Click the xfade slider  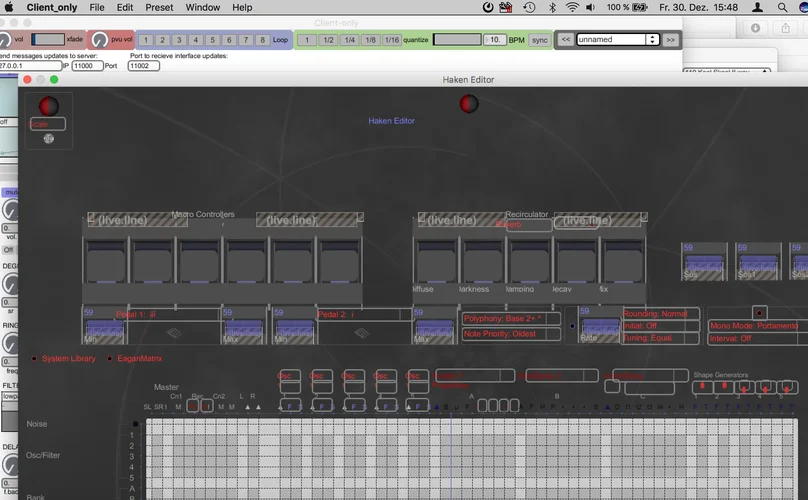pyautogui.click(x=47, y=40)
